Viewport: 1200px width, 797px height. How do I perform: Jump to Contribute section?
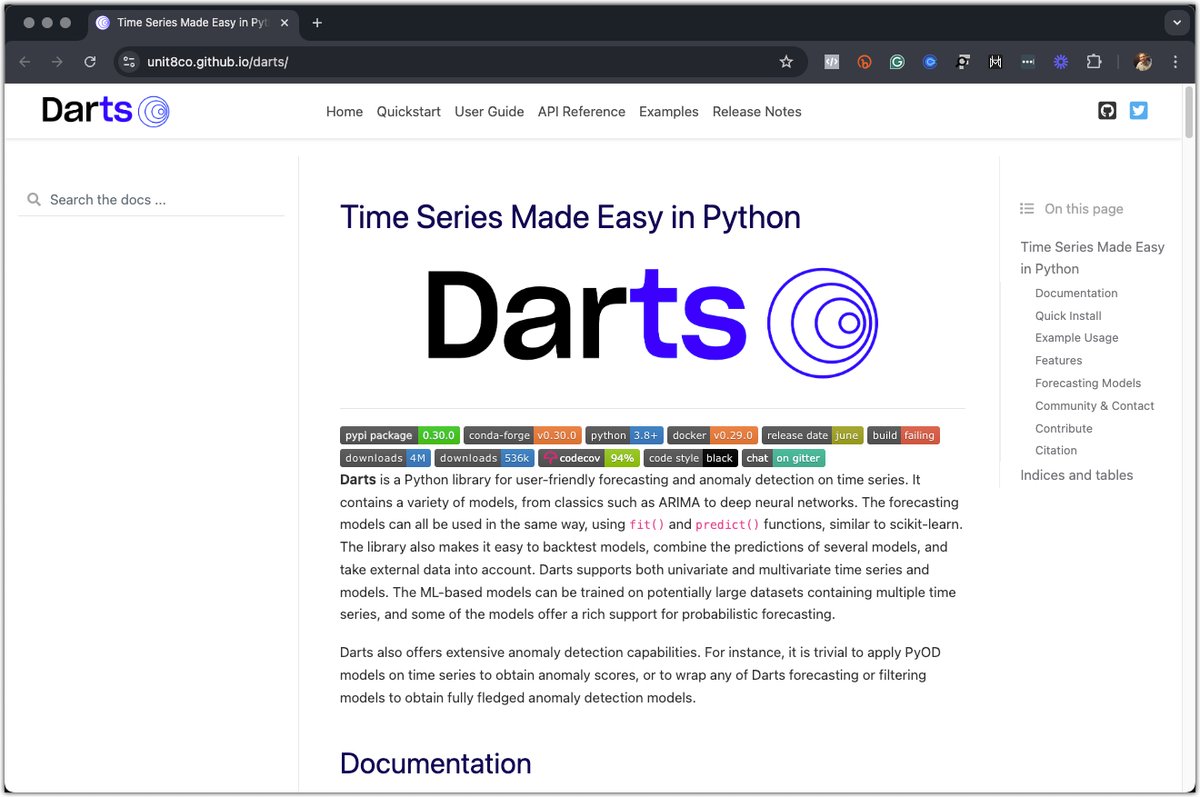point(1064,429)
